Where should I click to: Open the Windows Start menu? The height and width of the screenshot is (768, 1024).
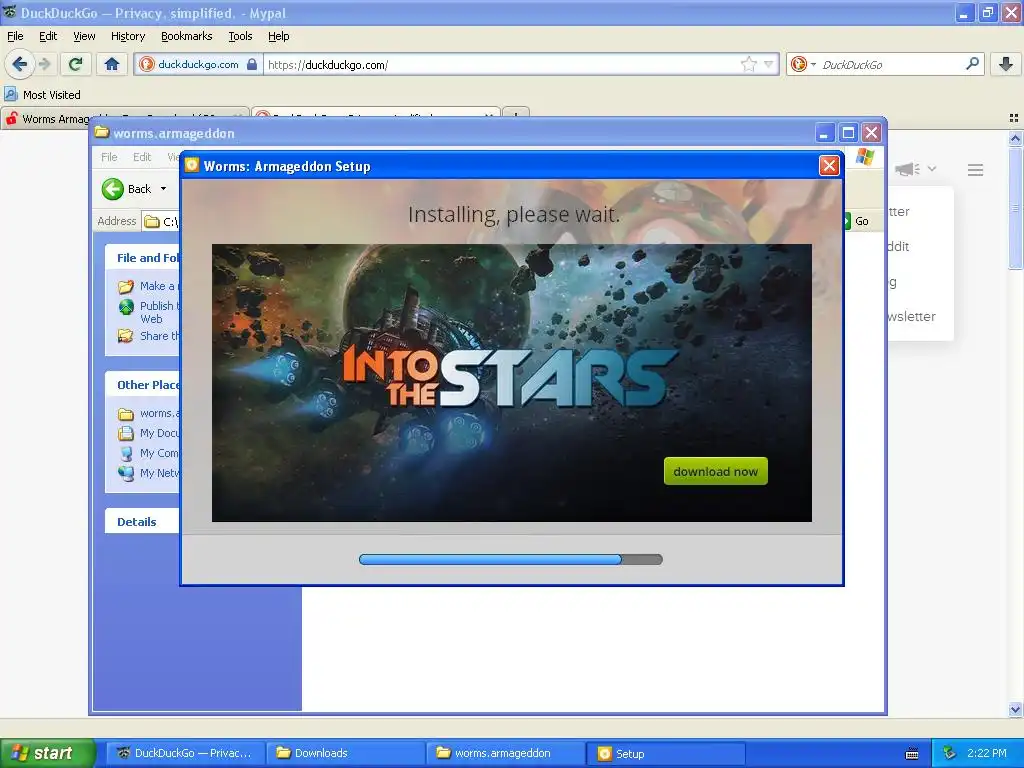[x=47, y=753]
